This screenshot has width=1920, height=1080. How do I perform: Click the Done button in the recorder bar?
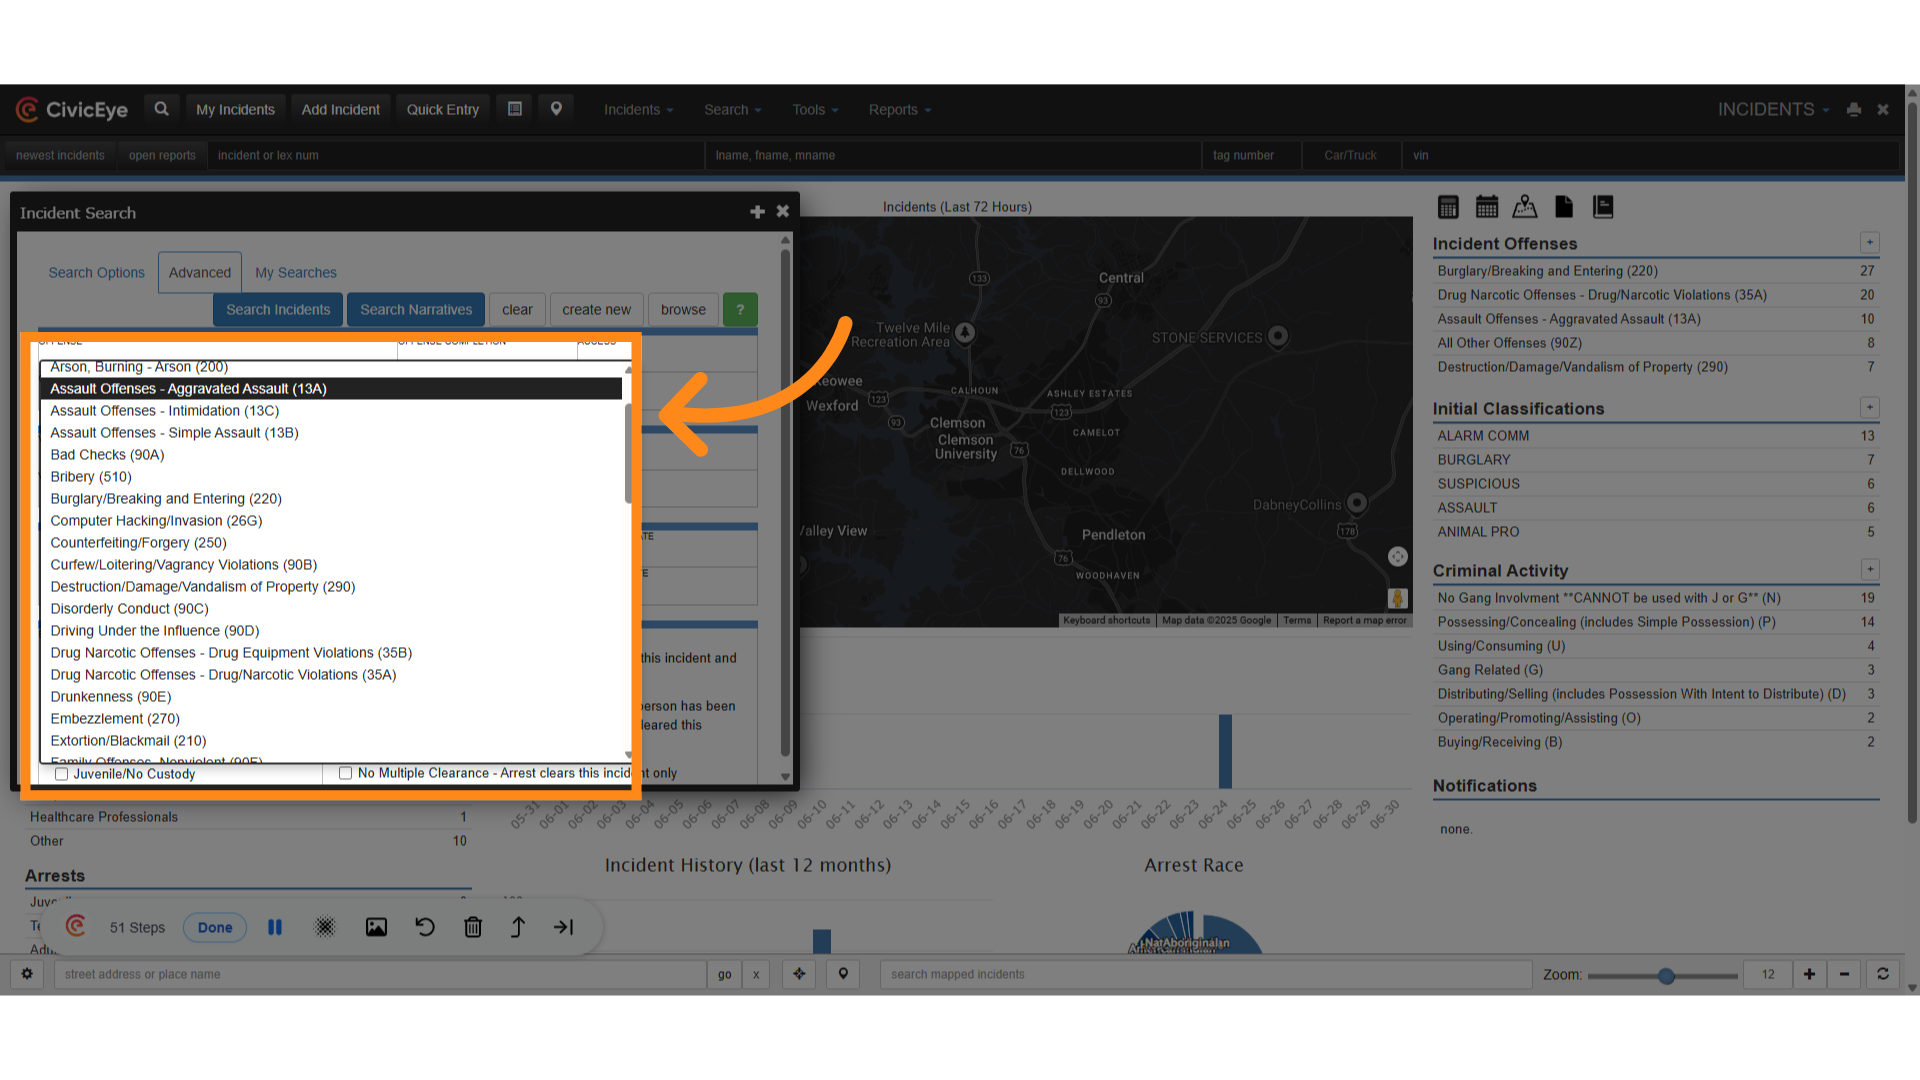tap(215, 927)
